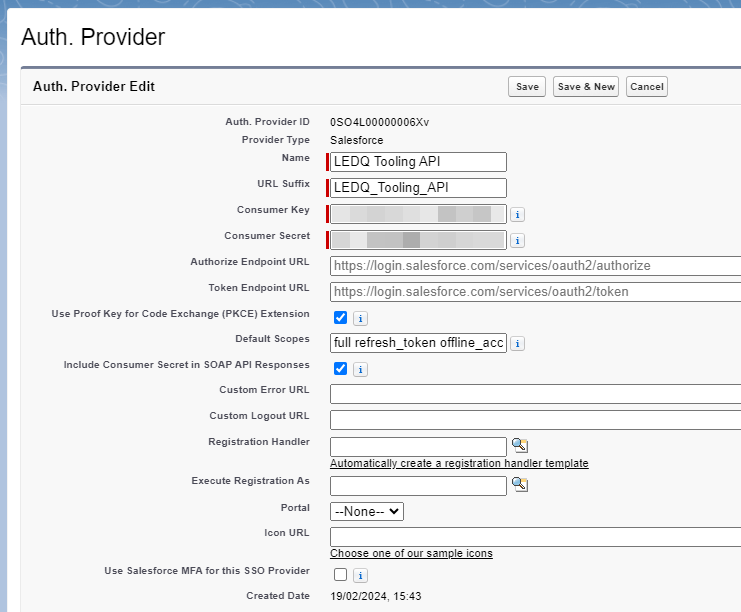The image size is (741, 612).
Task: Select the Consumer Secret field
Action: pyautogui.click(x=418, y=240)
